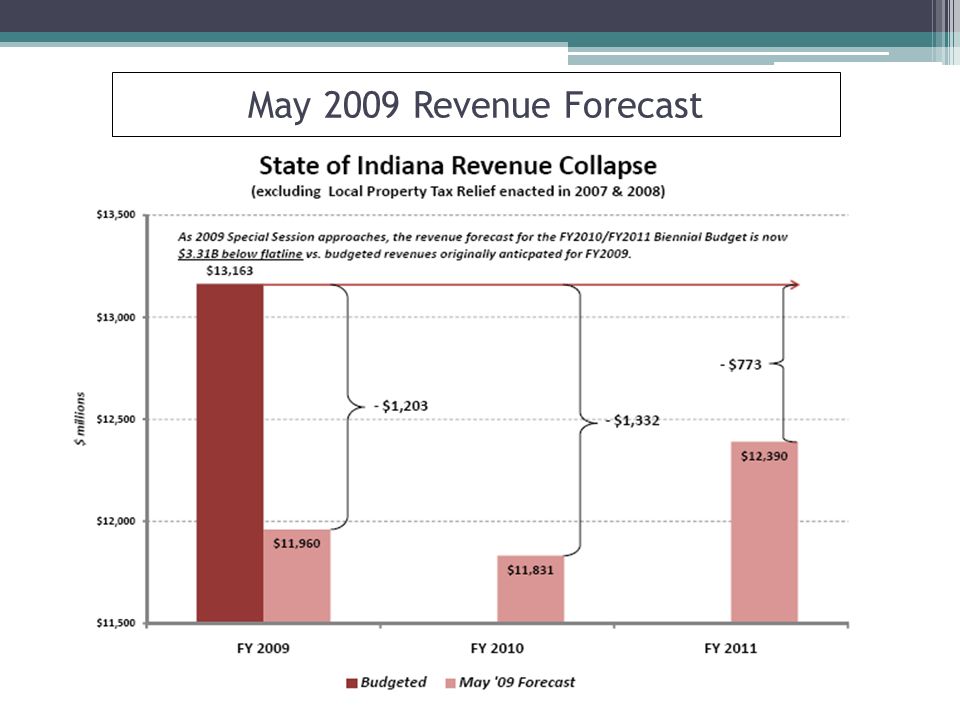Click the '$ millions' y-axis title
Viewport: 960px width, 720px height.
click(x=80, y=419)
